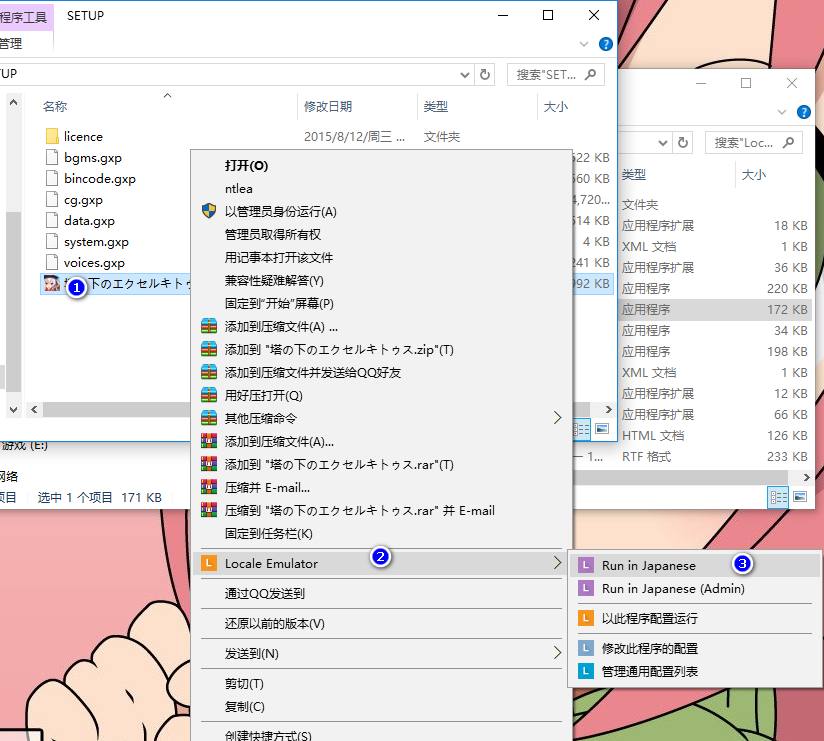Switch background window to large icons view
824x741 pixels.
(x=800, y=497)
